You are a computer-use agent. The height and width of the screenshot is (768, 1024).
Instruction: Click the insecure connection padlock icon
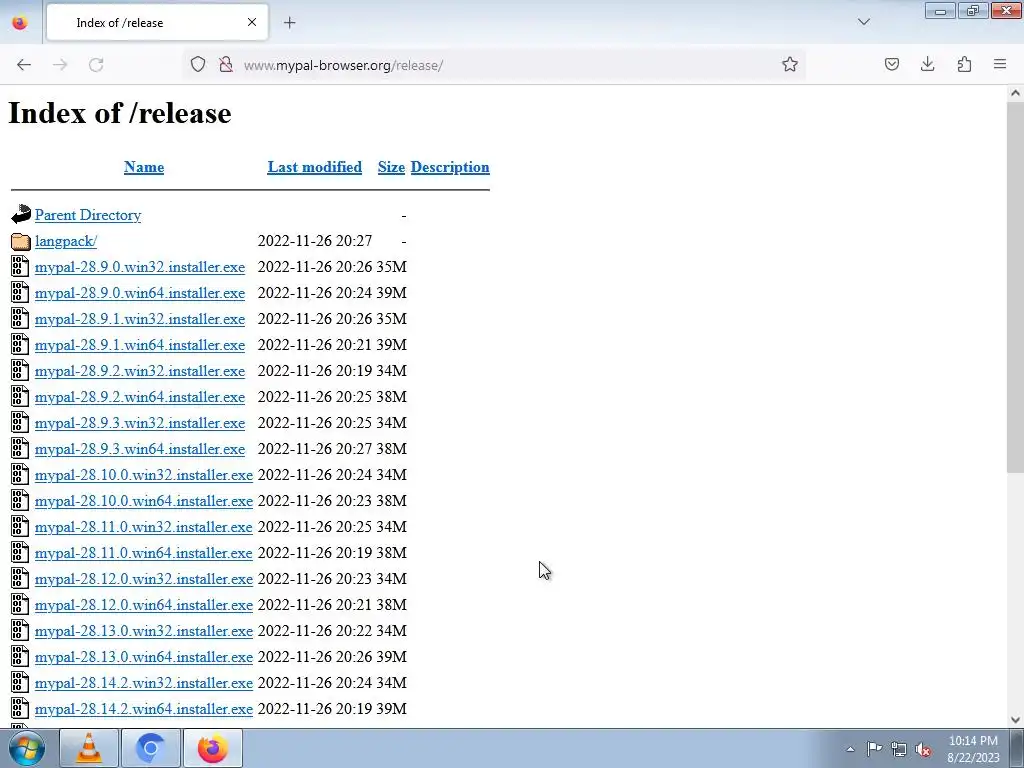[x=226, y=65]
